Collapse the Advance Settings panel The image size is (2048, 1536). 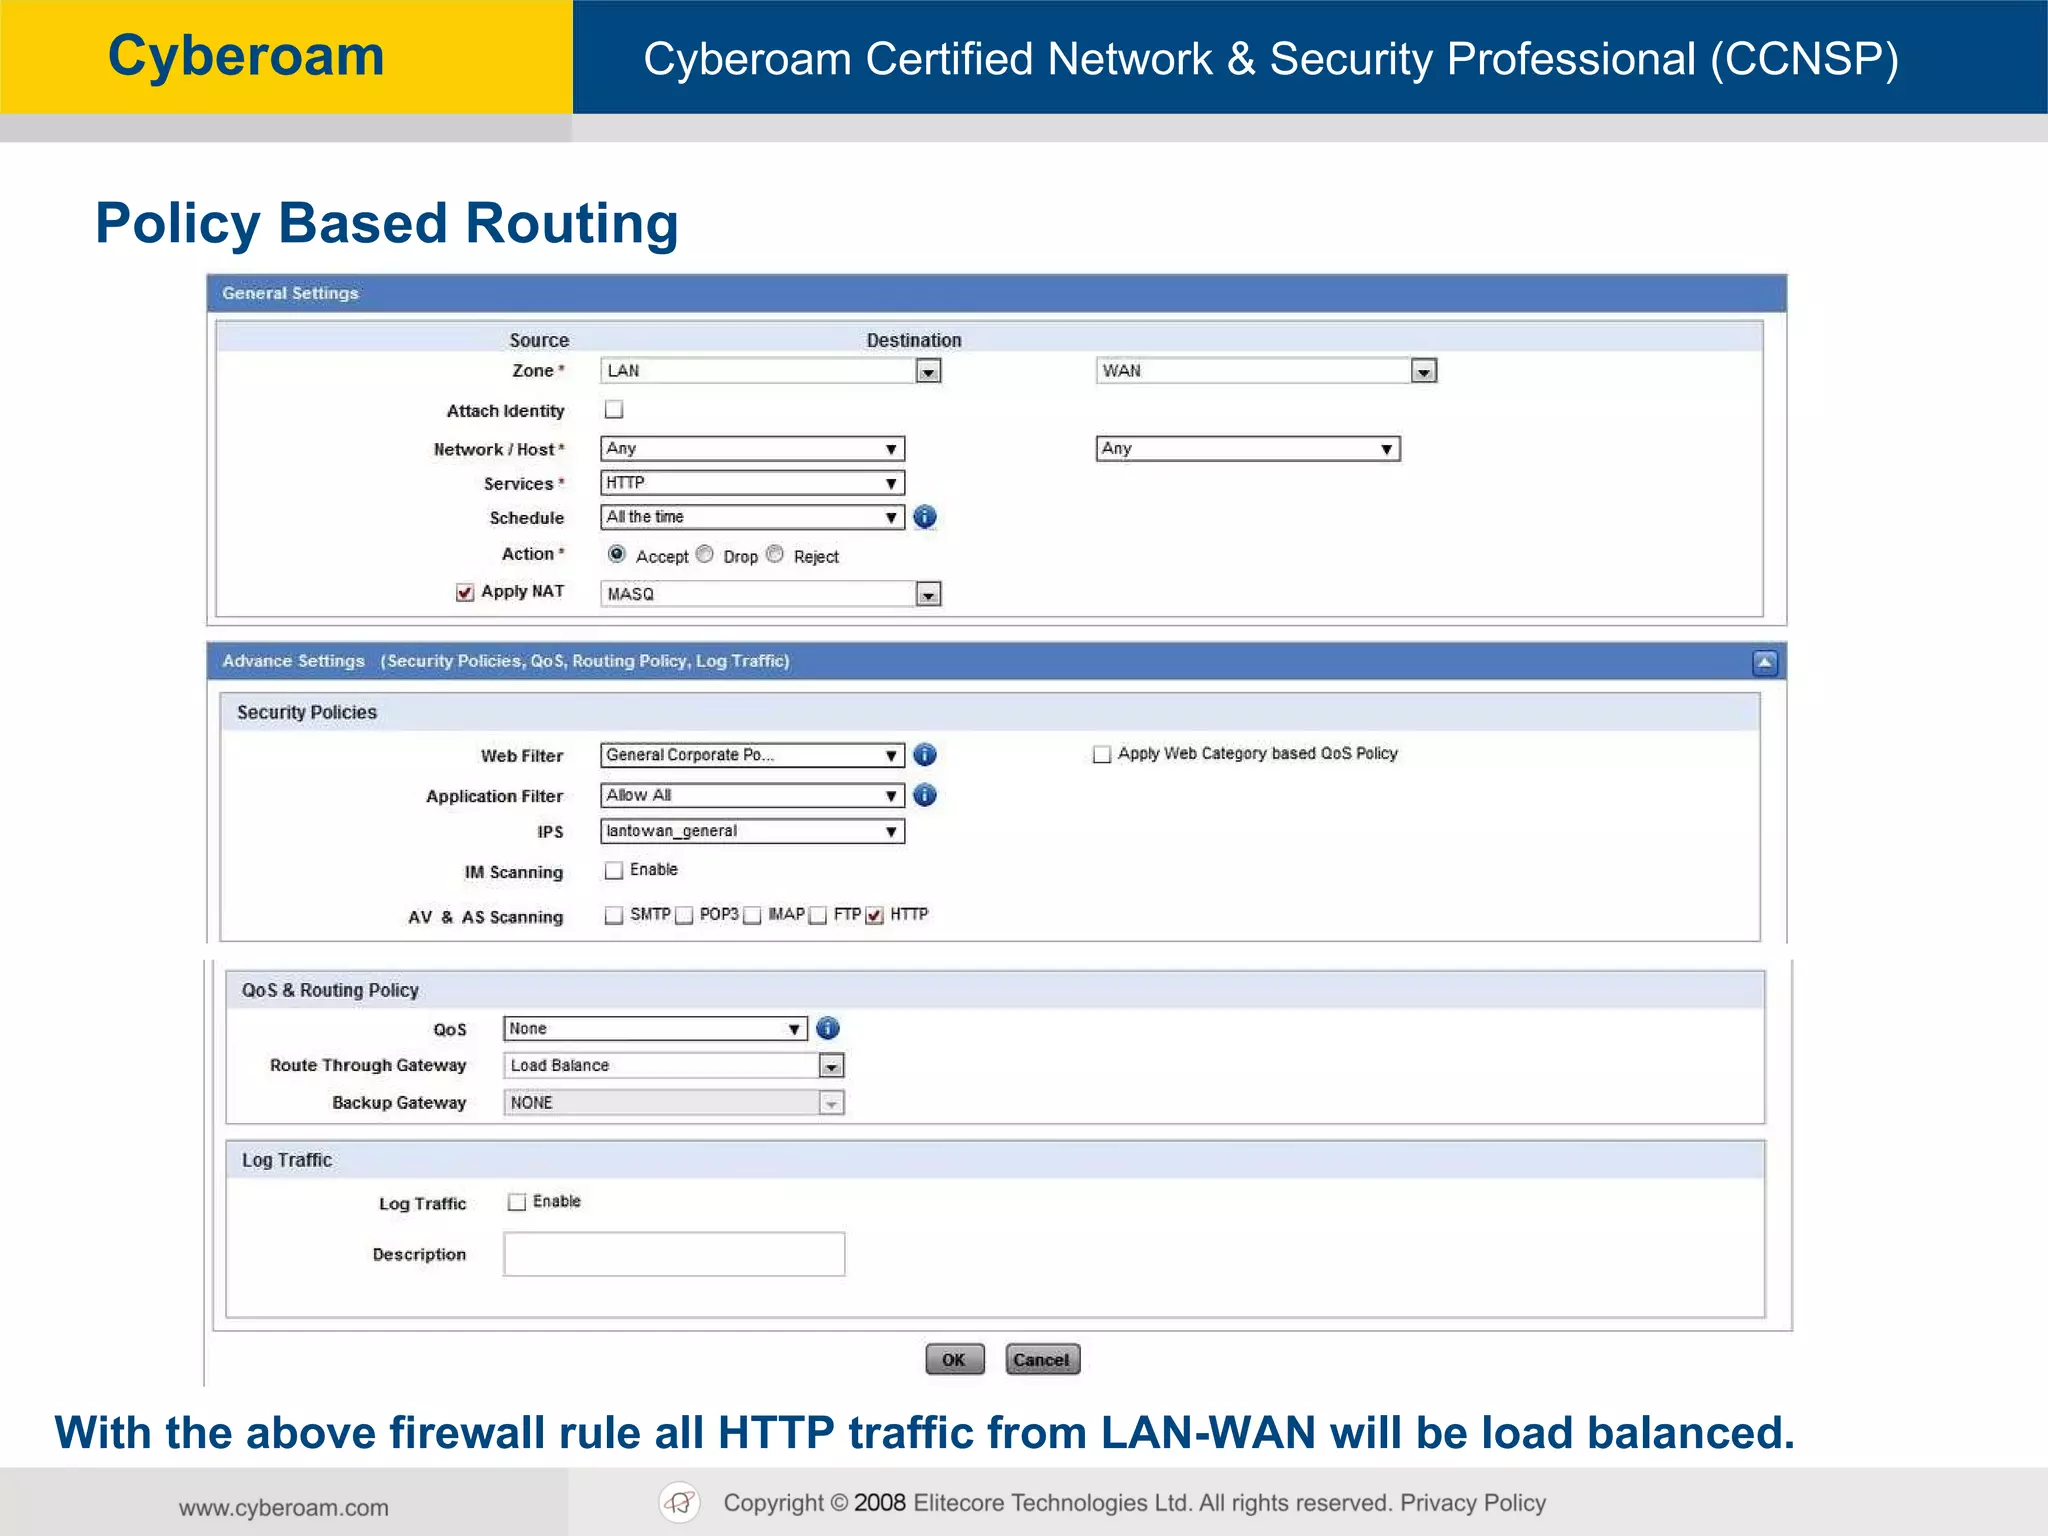[1765, 662]
